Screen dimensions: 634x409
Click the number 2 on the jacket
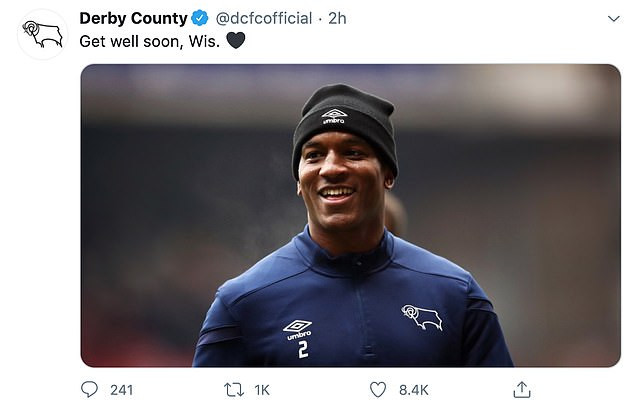[x=303, y=350]
